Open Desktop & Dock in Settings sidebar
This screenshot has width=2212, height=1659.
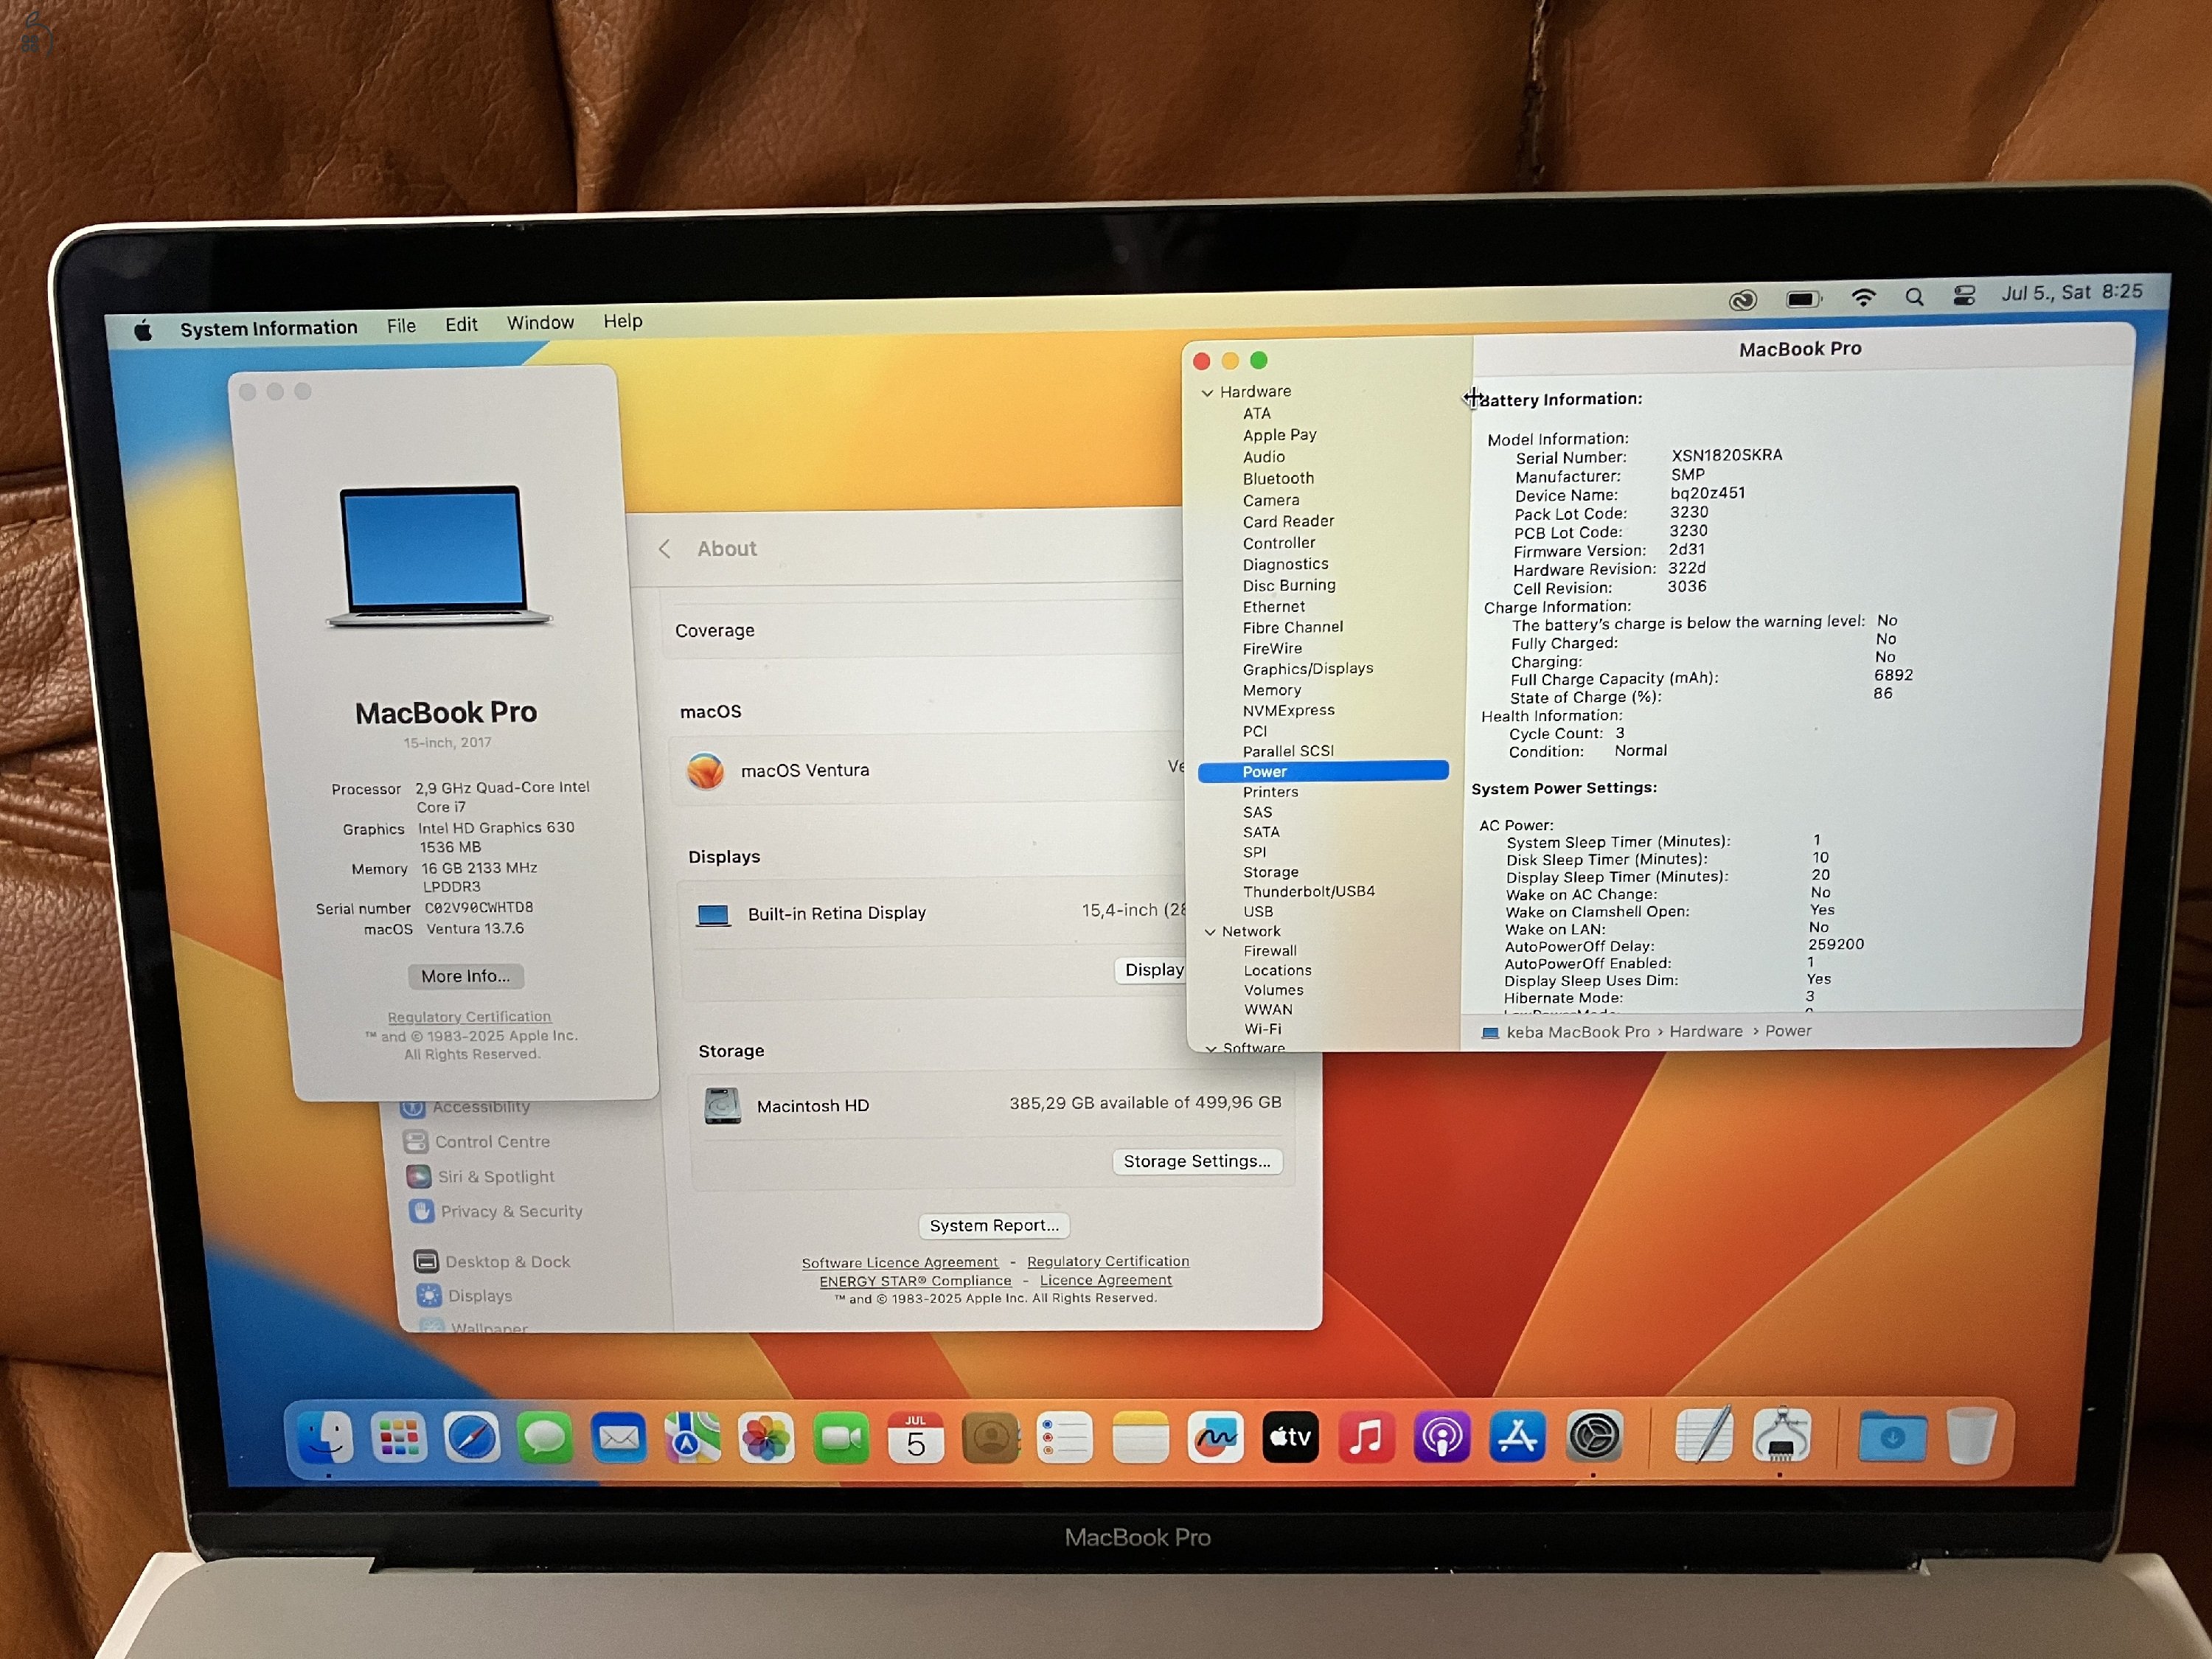click(x=492, y=1262)
